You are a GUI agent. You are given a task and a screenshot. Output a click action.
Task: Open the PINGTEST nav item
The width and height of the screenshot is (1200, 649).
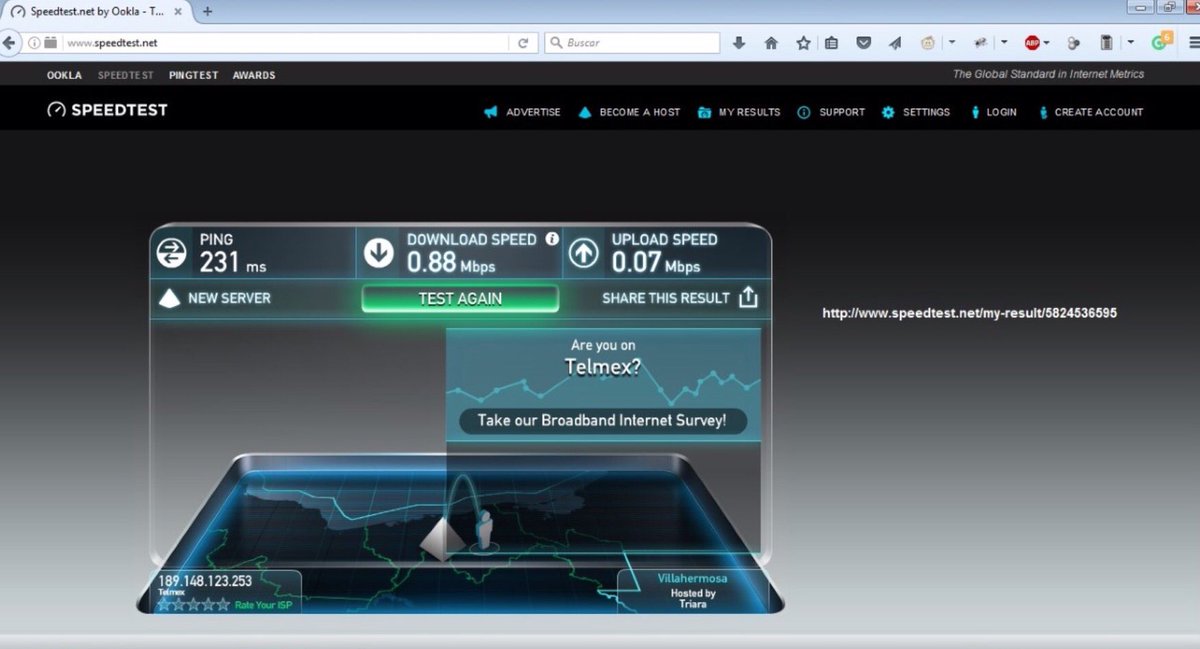tap(194, 75)
